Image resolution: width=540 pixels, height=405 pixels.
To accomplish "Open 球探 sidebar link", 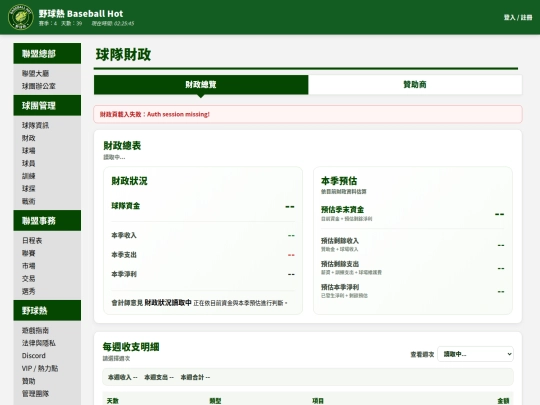I will (x=29, y=189).
